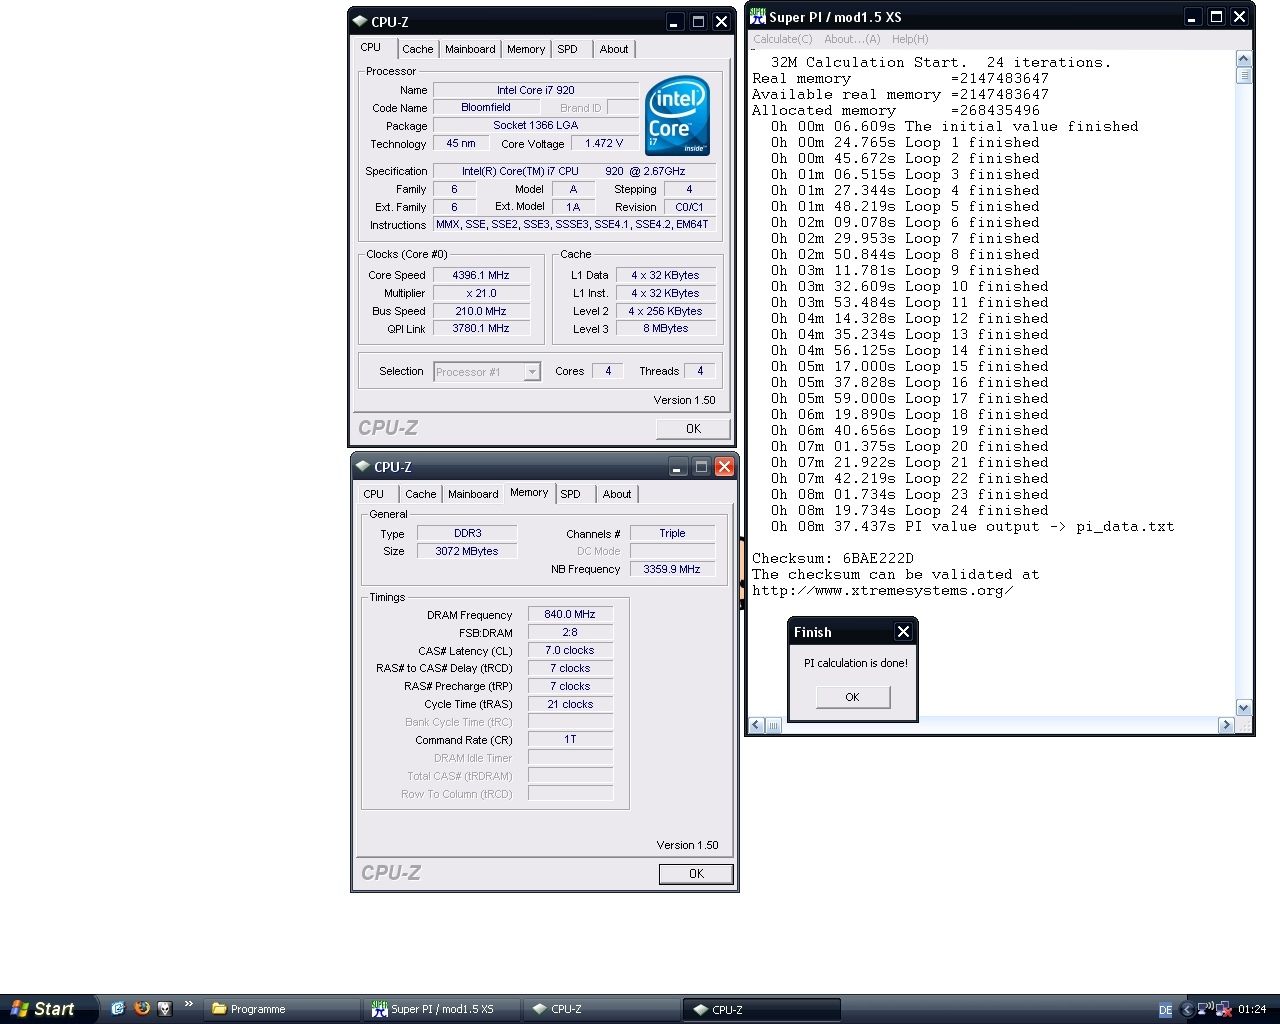The width and height of the screenshot is (1280, 1024).
Task: Click the Multiplier value 'x 21.0'
Action: click(x=481, y=293)
